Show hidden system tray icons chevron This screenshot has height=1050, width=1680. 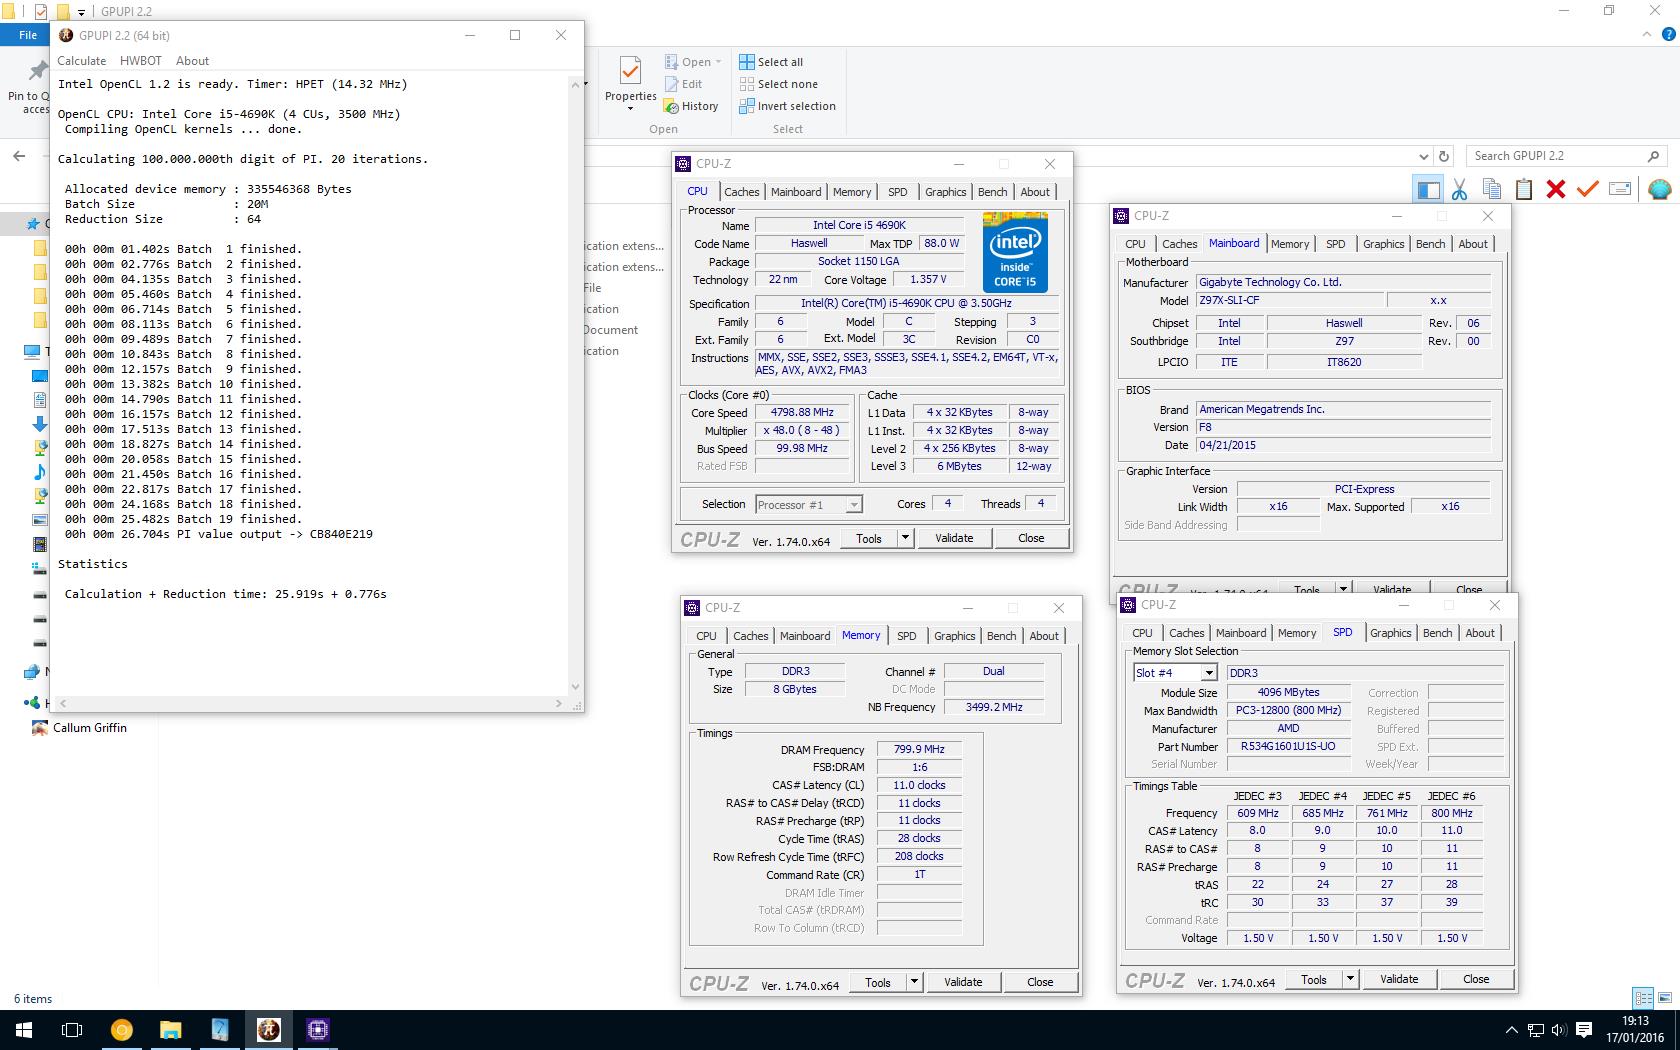(1511, 1030)
